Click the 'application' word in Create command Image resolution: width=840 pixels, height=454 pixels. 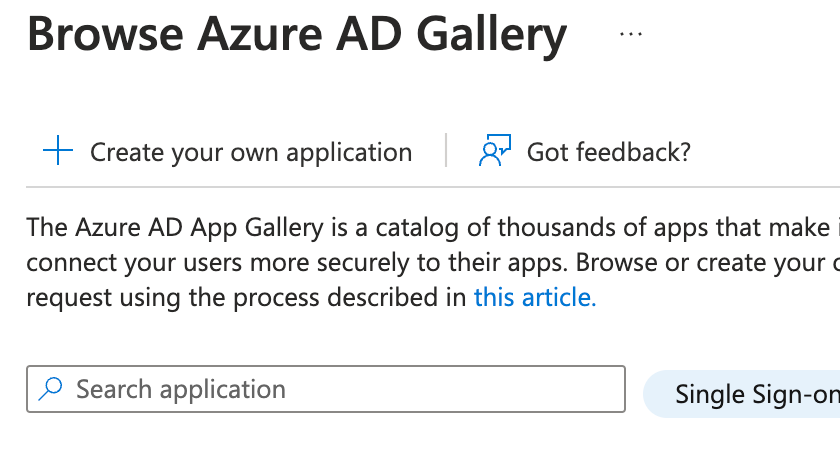click(x=349, y=153)
